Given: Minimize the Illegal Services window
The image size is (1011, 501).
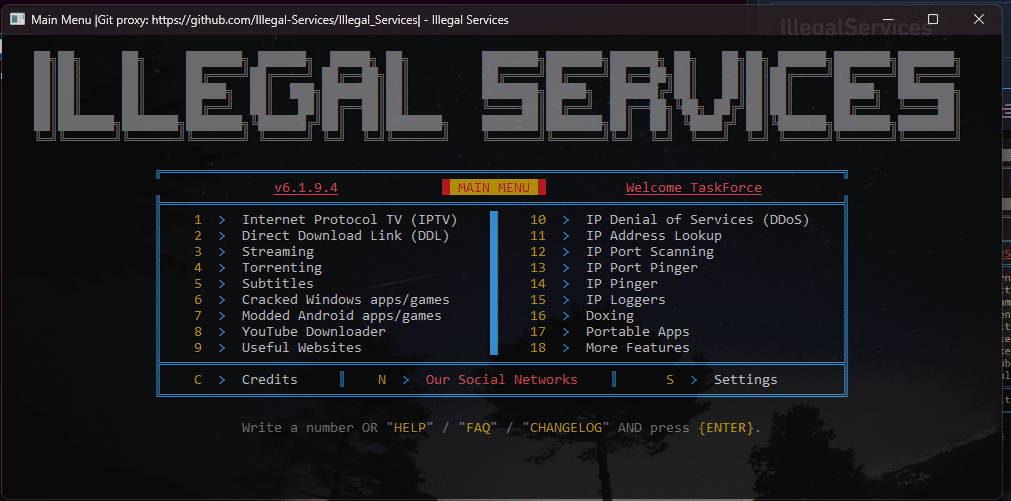Looking at the screenshot, I should tap(886, 19).
